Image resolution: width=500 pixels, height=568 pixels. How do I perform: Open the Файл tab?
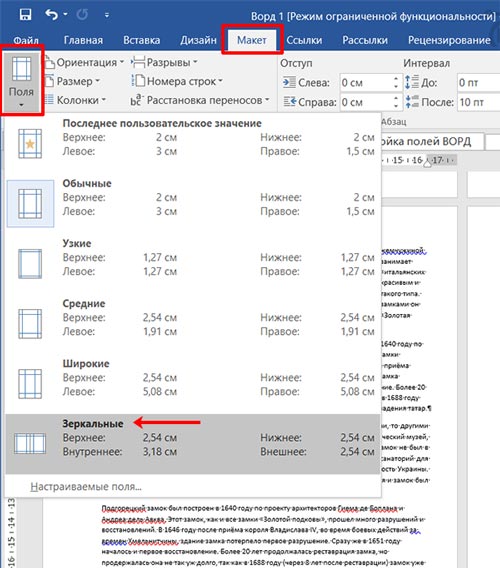coord(26,40)
